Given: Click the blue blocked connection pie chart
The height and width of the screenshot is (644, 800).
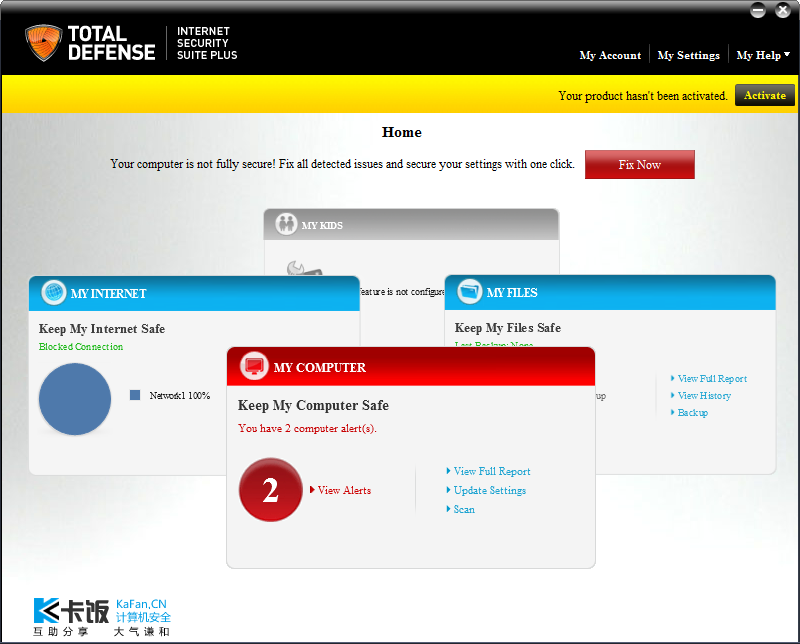Looking at the screenshot, I should 75,399.
